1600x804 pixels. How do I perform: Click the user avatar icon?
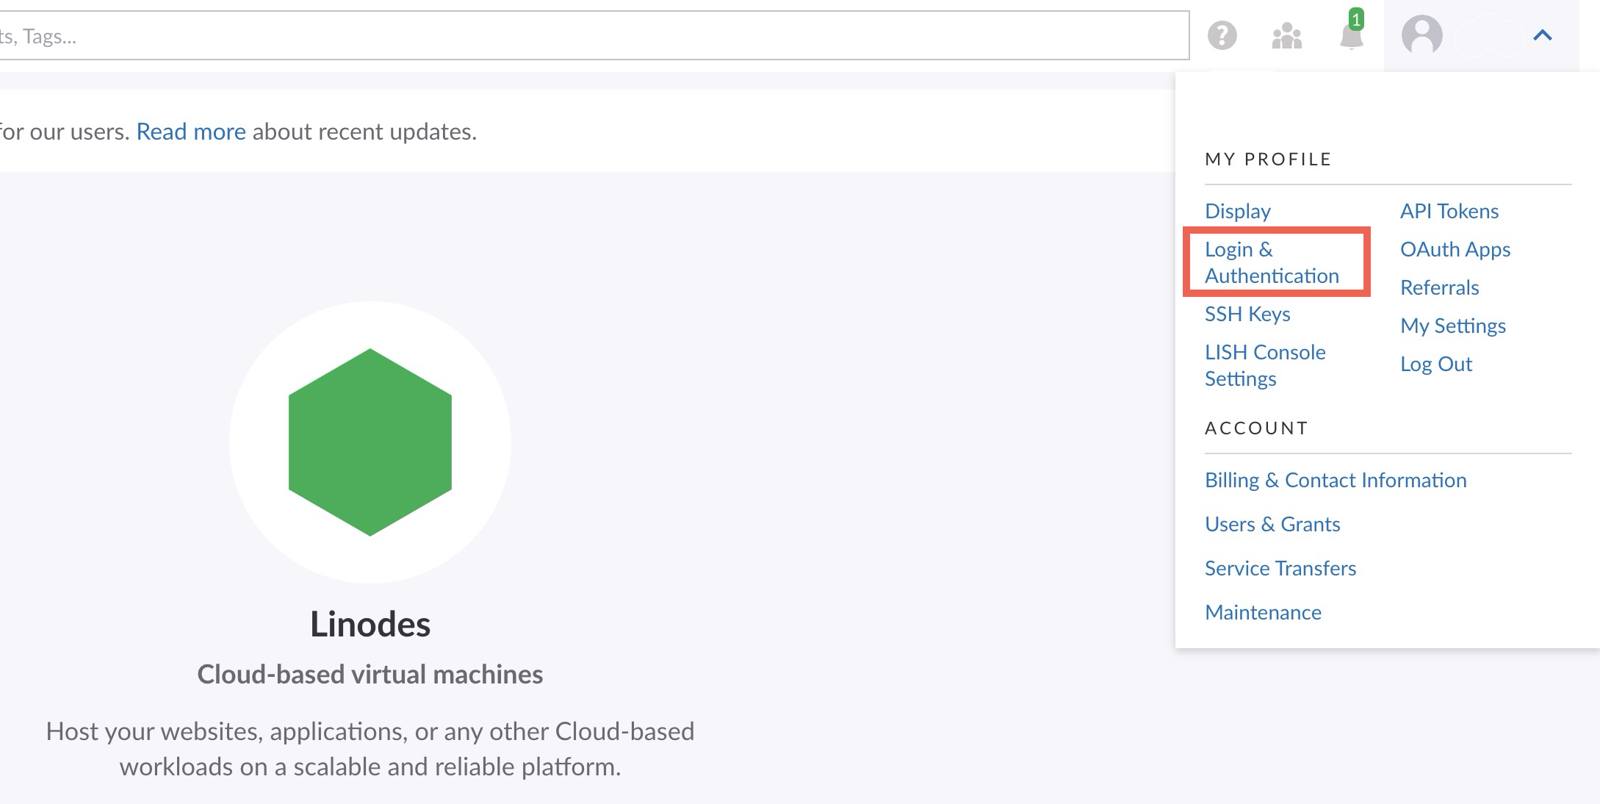(x=1421, y=36)
